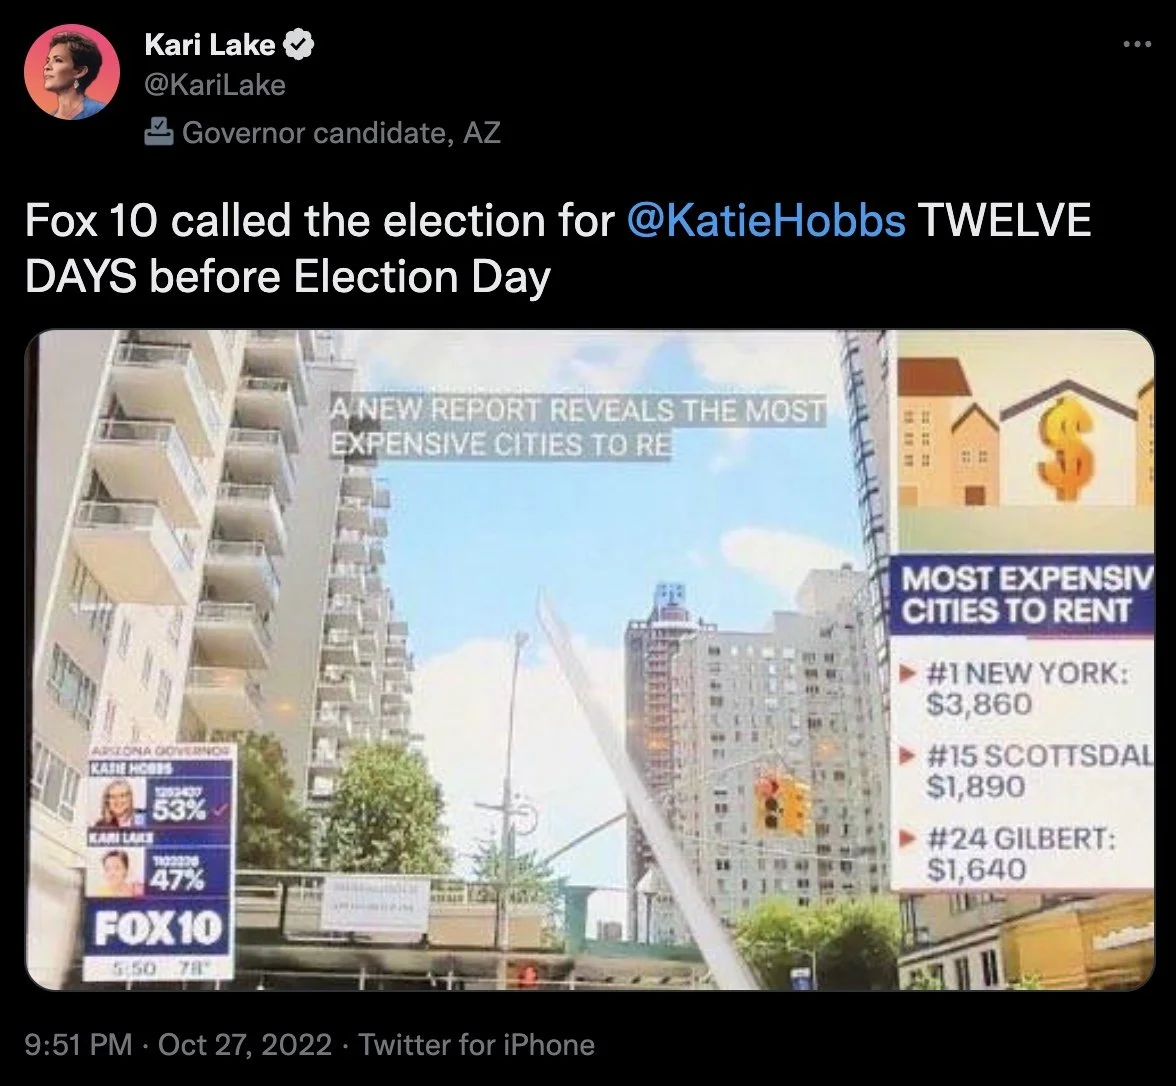
Task: Open the Governor candidate, AZ label
Action: [x=341, y=133]
